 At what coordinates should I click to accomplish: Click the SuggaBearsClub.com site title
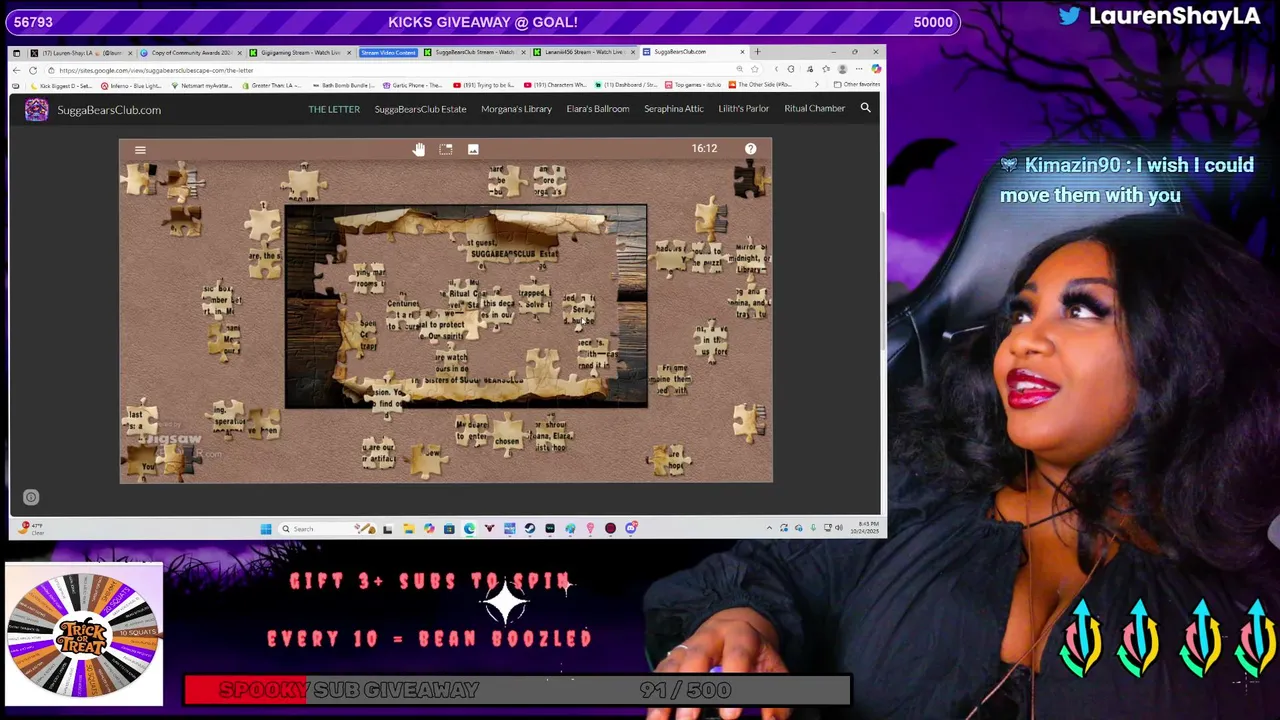coord(109,110)
